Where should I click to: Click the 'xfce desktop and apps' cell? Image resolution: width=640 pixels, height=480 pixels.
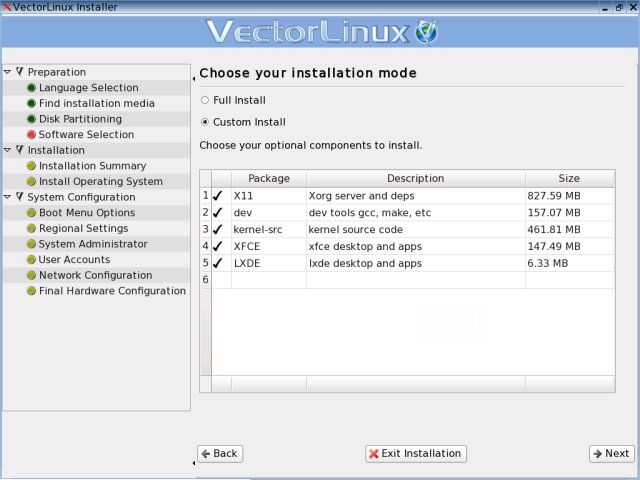(416, 246)
